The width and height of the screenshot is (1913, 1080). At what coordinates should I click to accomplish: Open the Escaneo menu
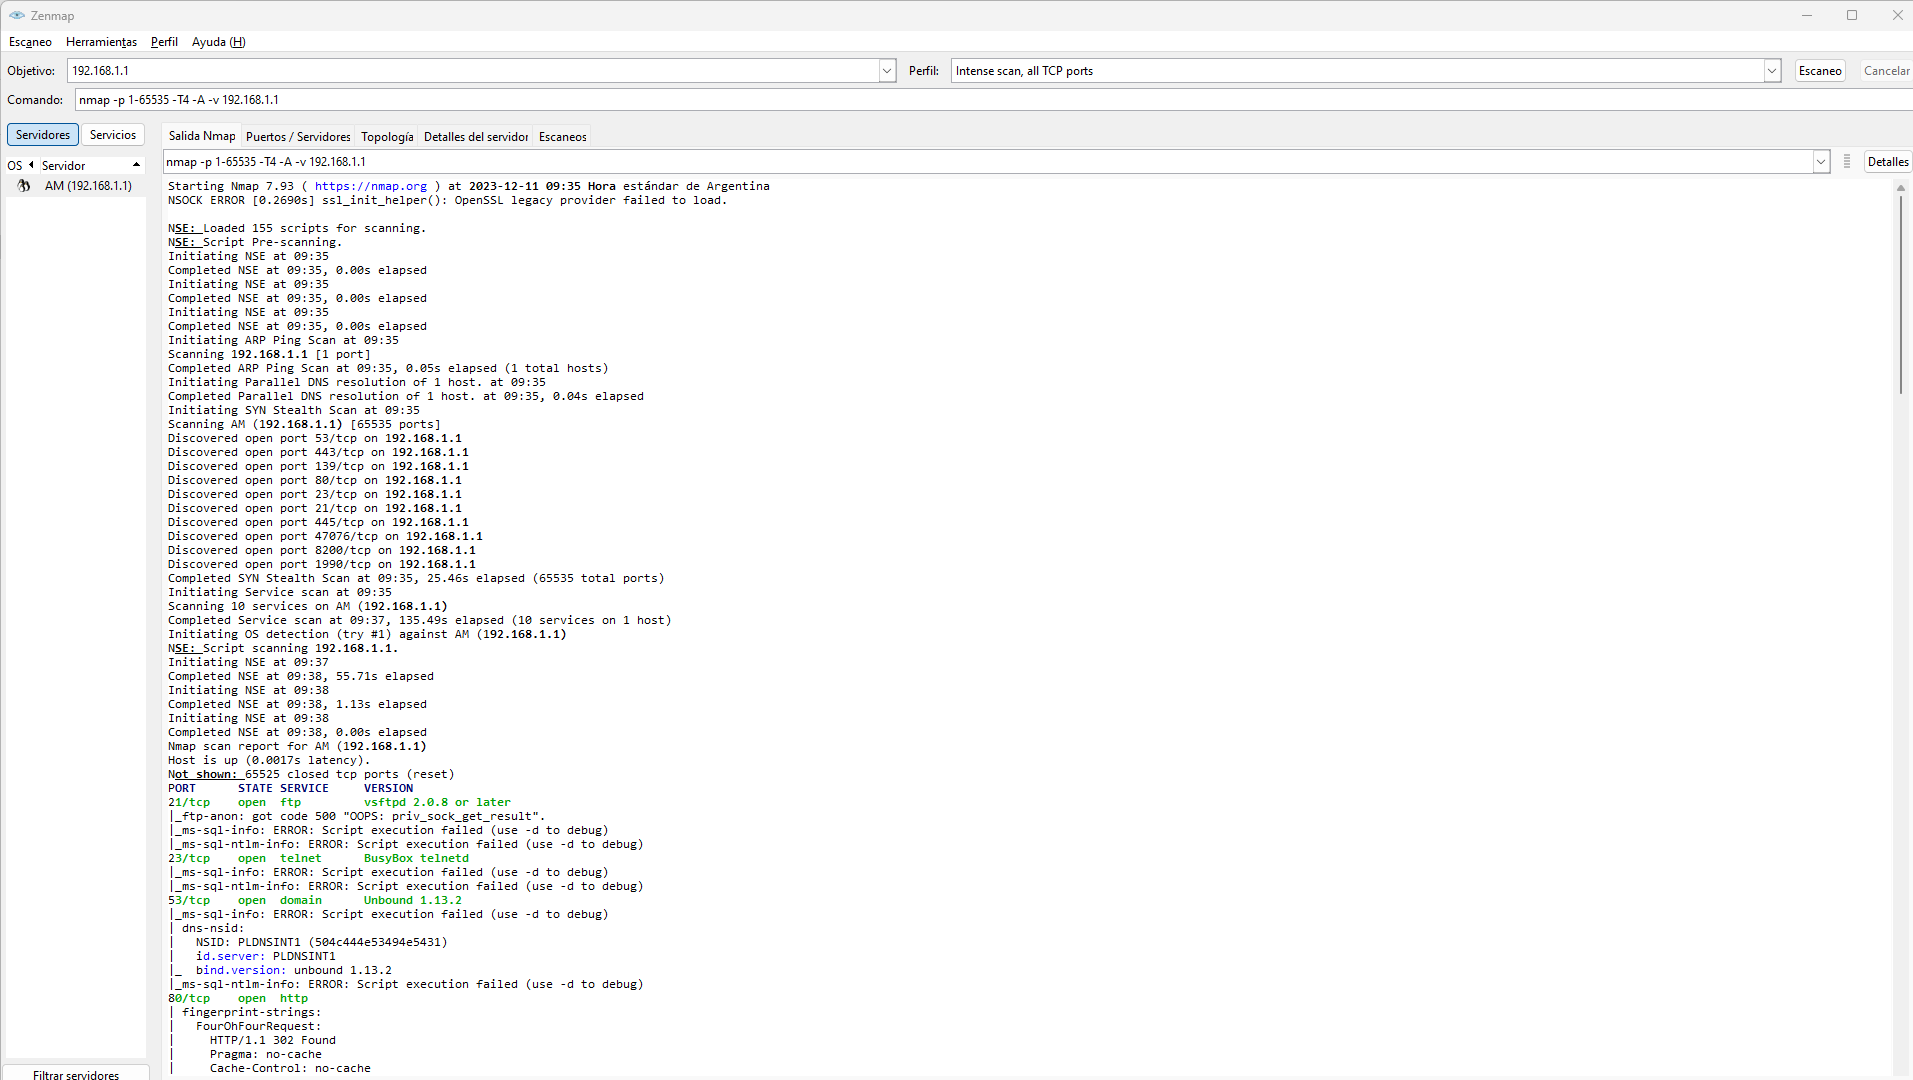[x=30, y=42]
